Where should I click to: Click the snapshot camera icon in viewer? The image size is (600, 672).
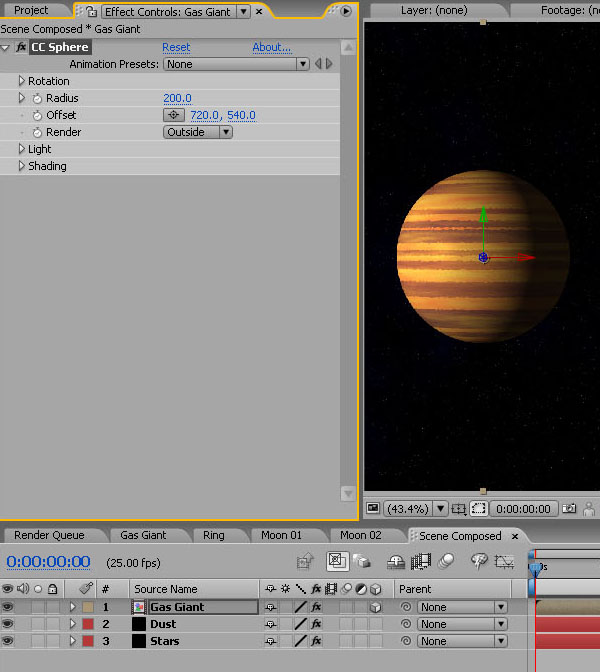[x=569, y=508]
